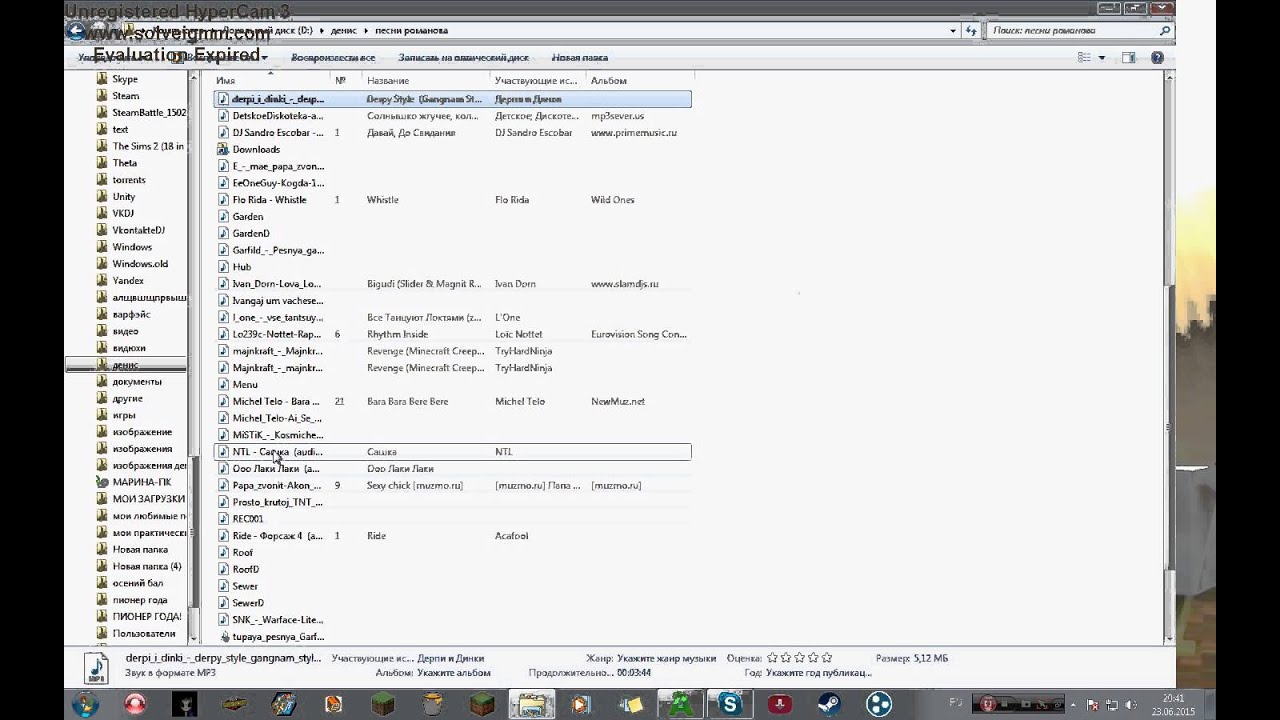Edit the Укажите год публикац... field

coord(818,673)
